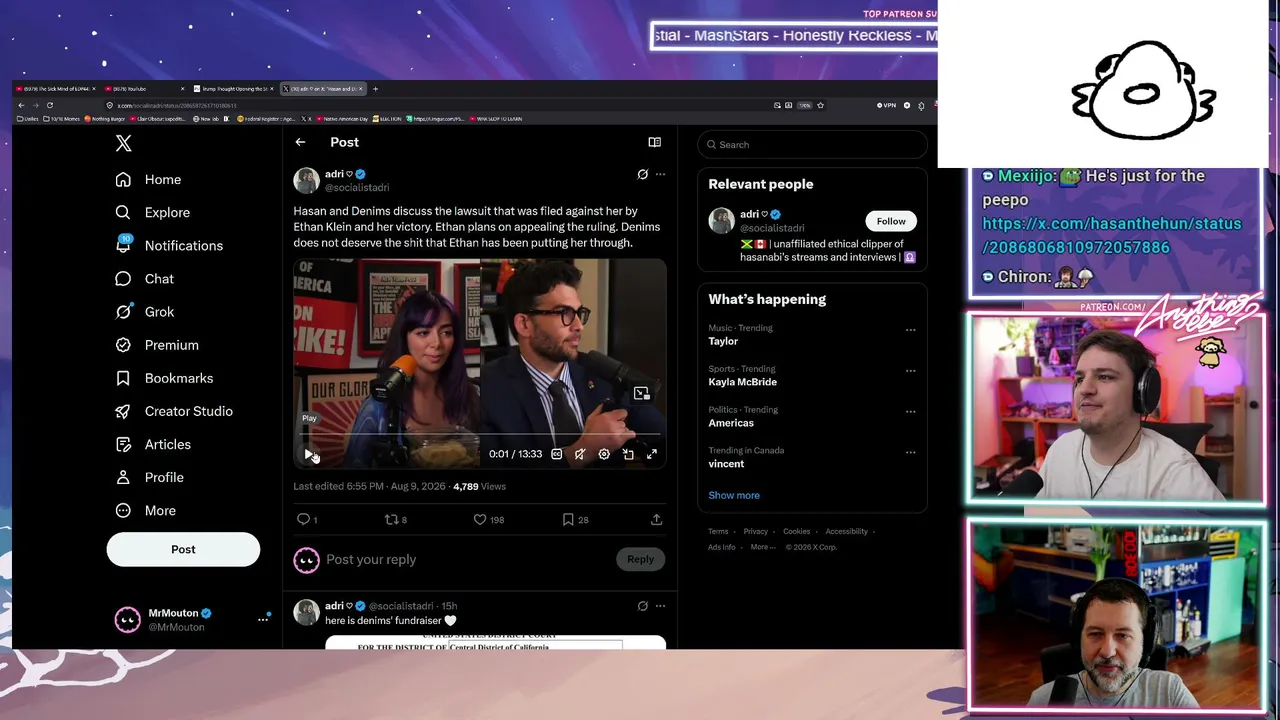The height and width of the screenshot is (720, 1280).
Task: Click the Reply button
Action: point(640,559)
